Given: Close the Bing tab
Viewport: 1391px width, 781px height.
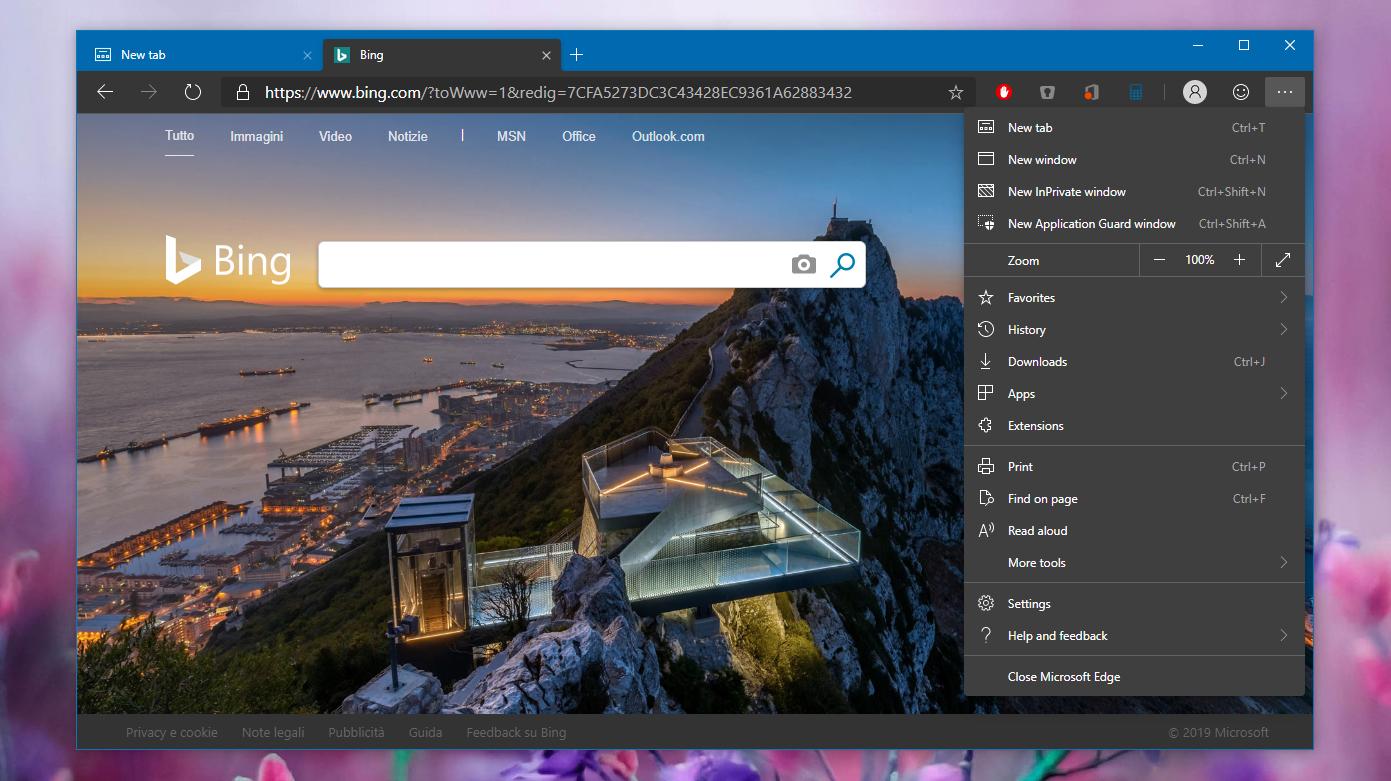Looking at the screenshot, I should [547, 55].
